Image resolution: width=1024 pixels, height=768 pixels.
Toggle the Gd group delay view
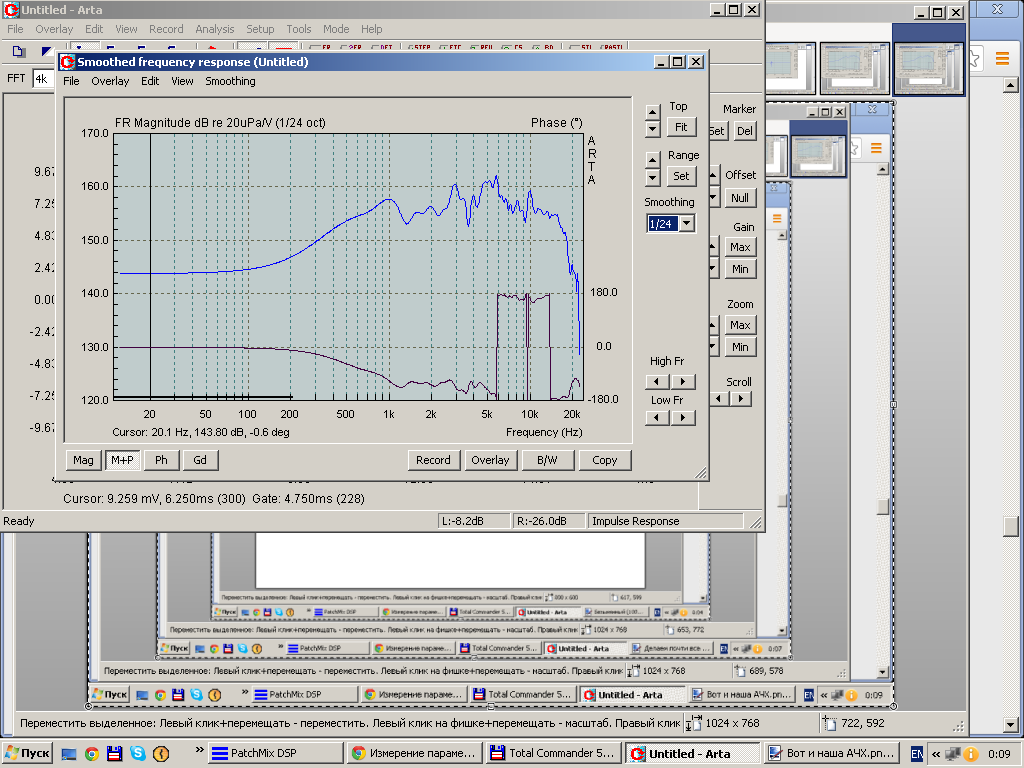click(200, 460)
